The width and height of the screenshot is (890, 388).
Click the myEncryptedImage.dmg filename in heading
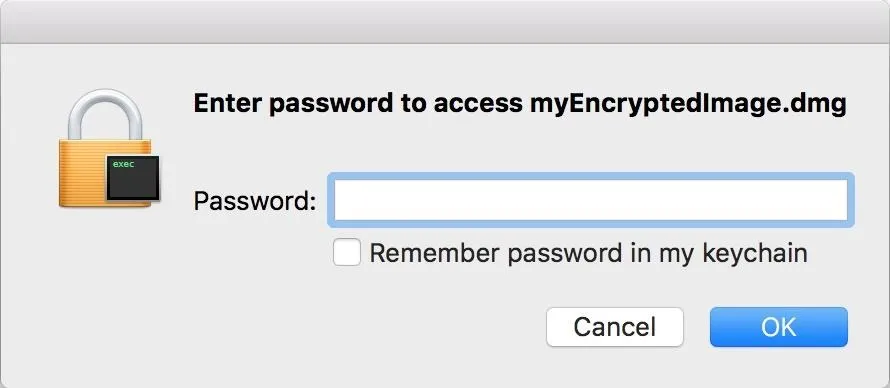688,104
